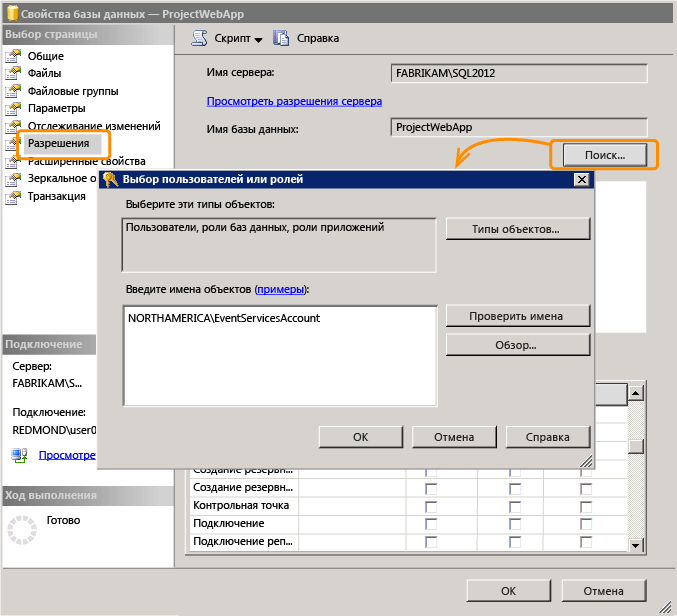Click the Обзор... button
The width and height of the screenshot is (677, 616).
[518, 345]
